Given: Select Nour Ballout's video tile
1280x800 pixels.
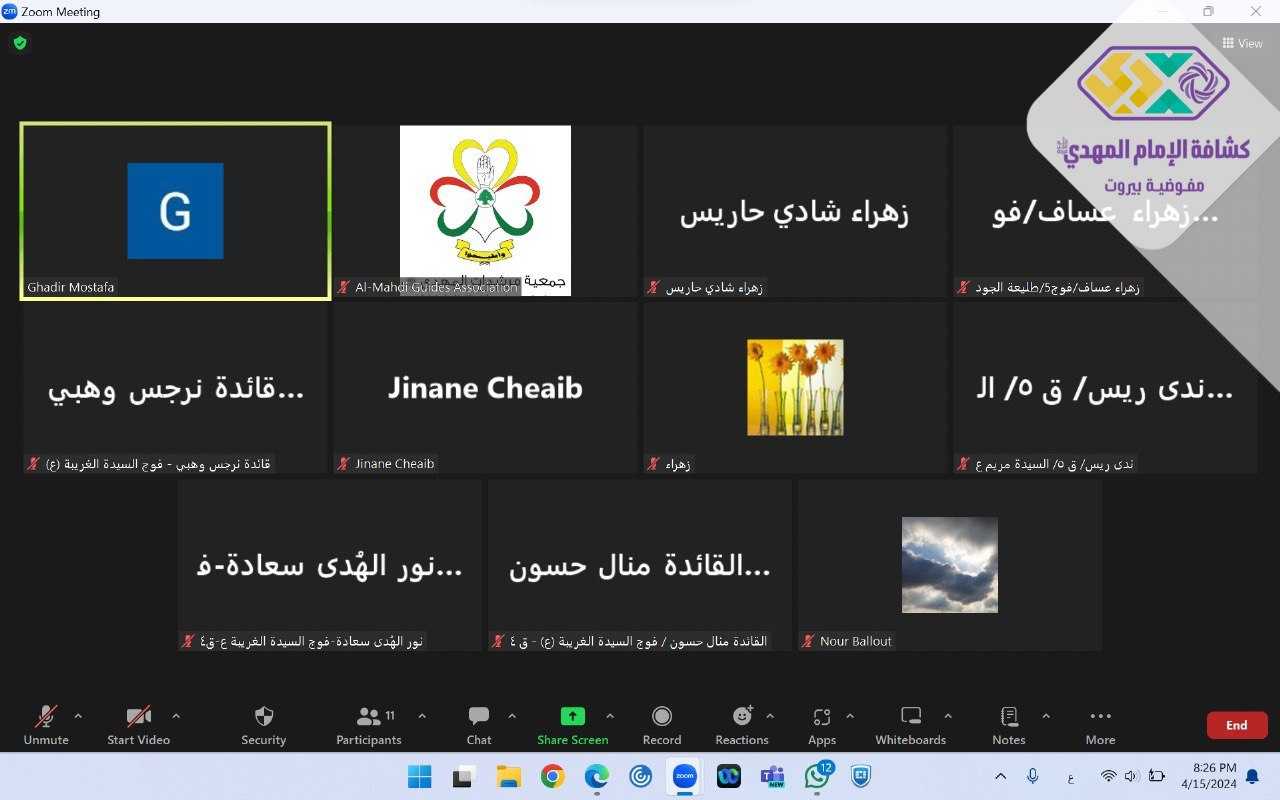Looking at the screenshot, I should pyautogui.click(x=949, y=566).
